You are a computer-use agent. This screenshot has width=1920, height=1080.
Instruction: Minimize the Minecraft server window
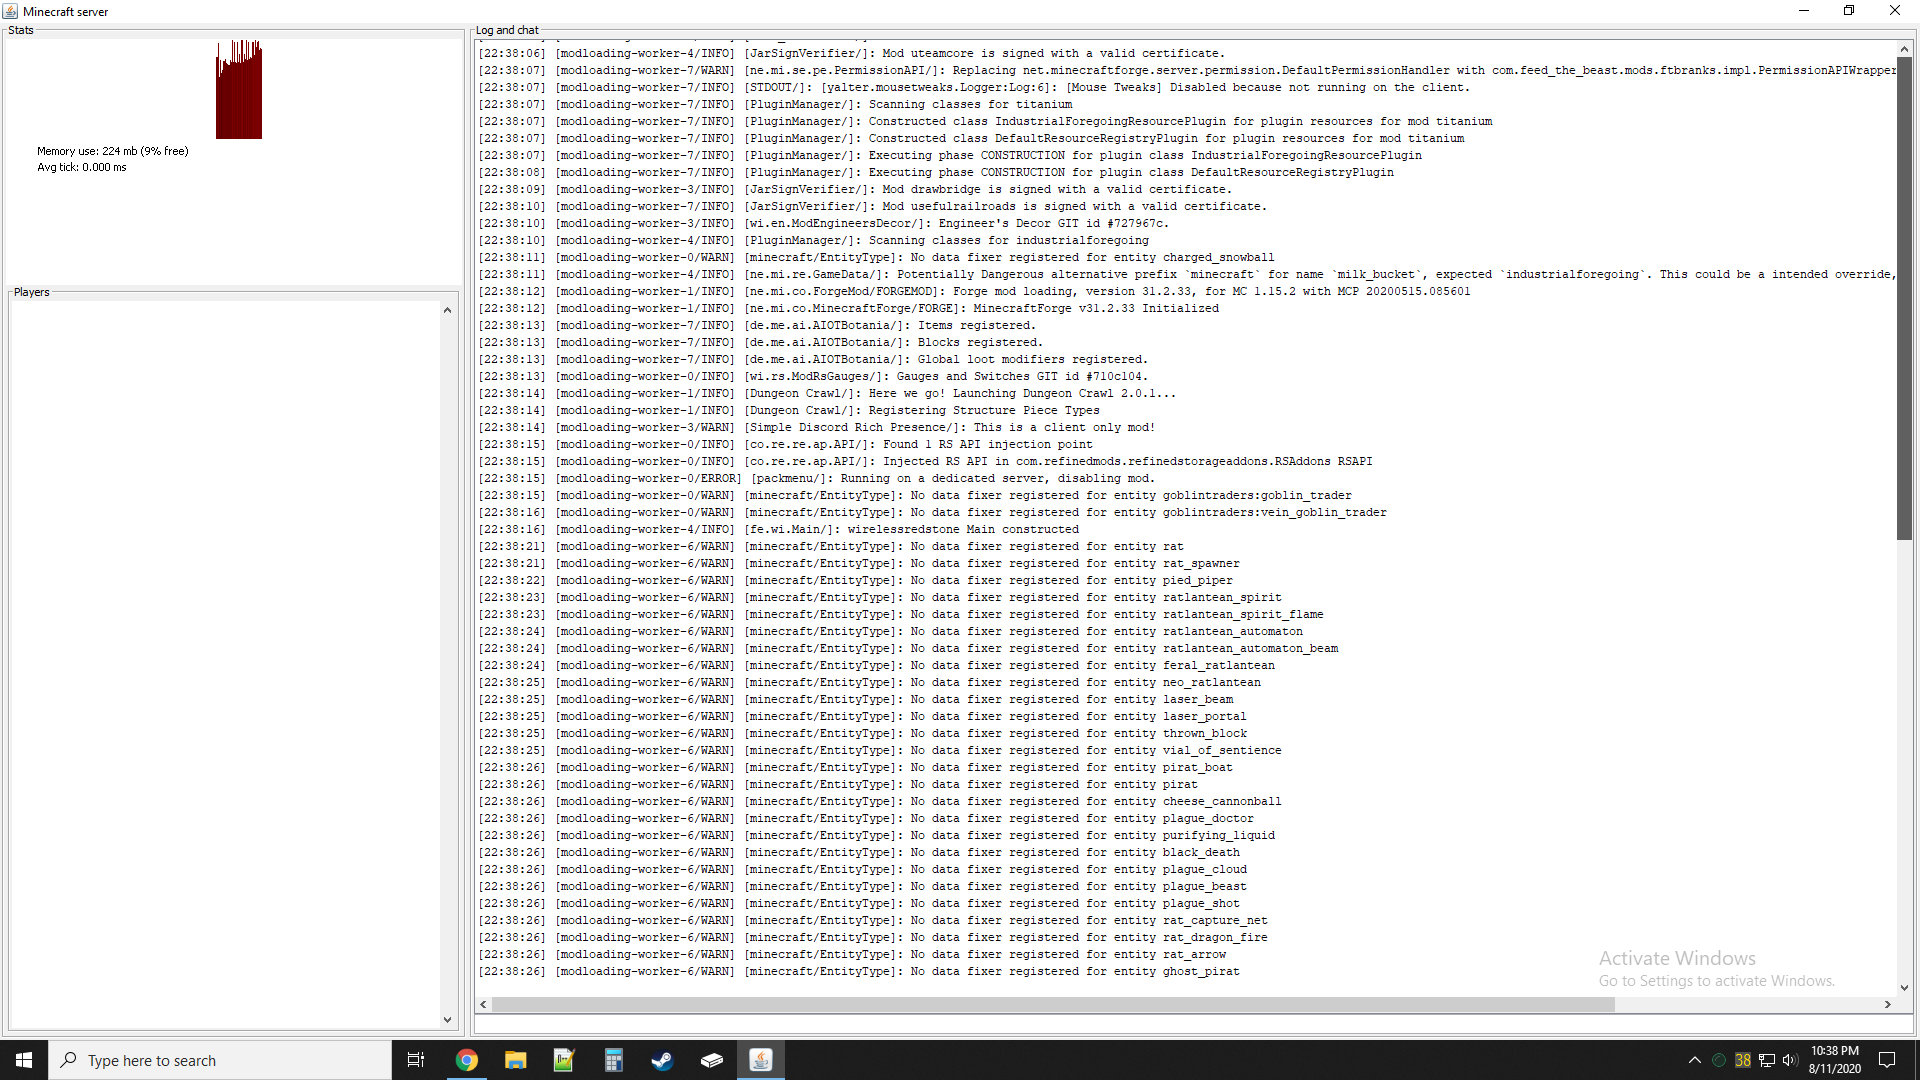pos(1804,11)
